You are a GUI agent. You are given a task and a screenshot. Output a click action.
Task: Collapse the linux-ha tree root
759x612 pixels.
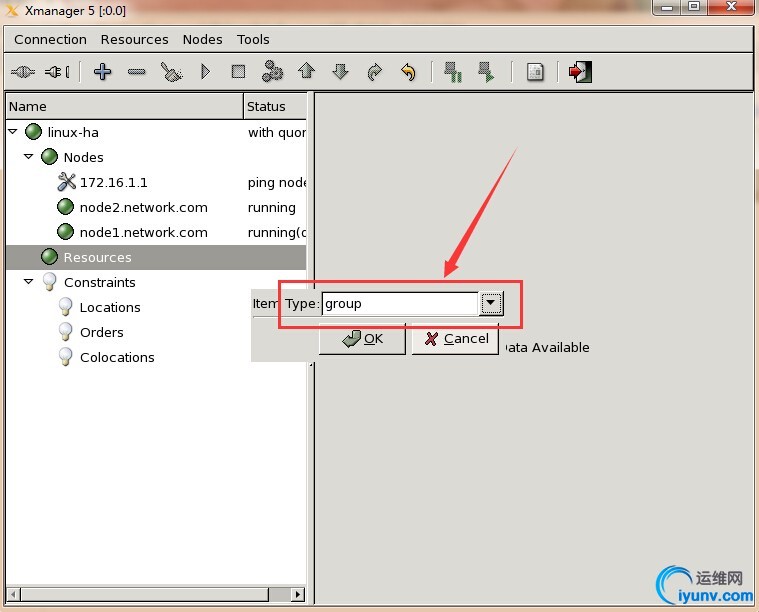click(13, 132)
